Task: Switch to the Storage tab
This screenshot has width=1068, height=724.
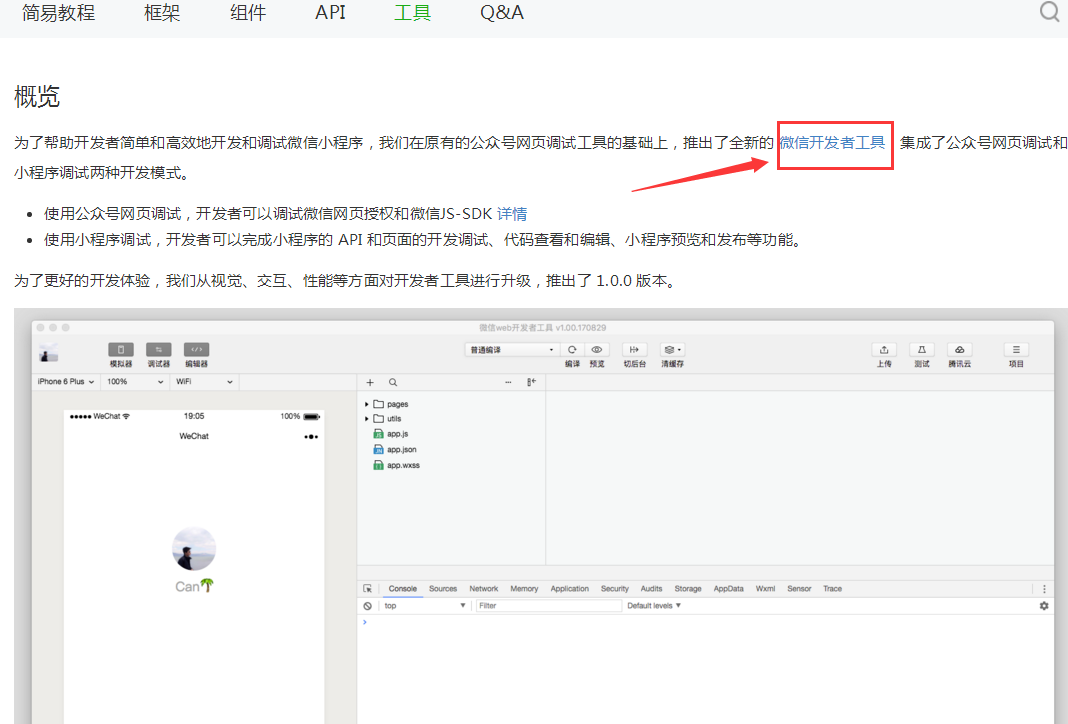Action: (688, 588)
